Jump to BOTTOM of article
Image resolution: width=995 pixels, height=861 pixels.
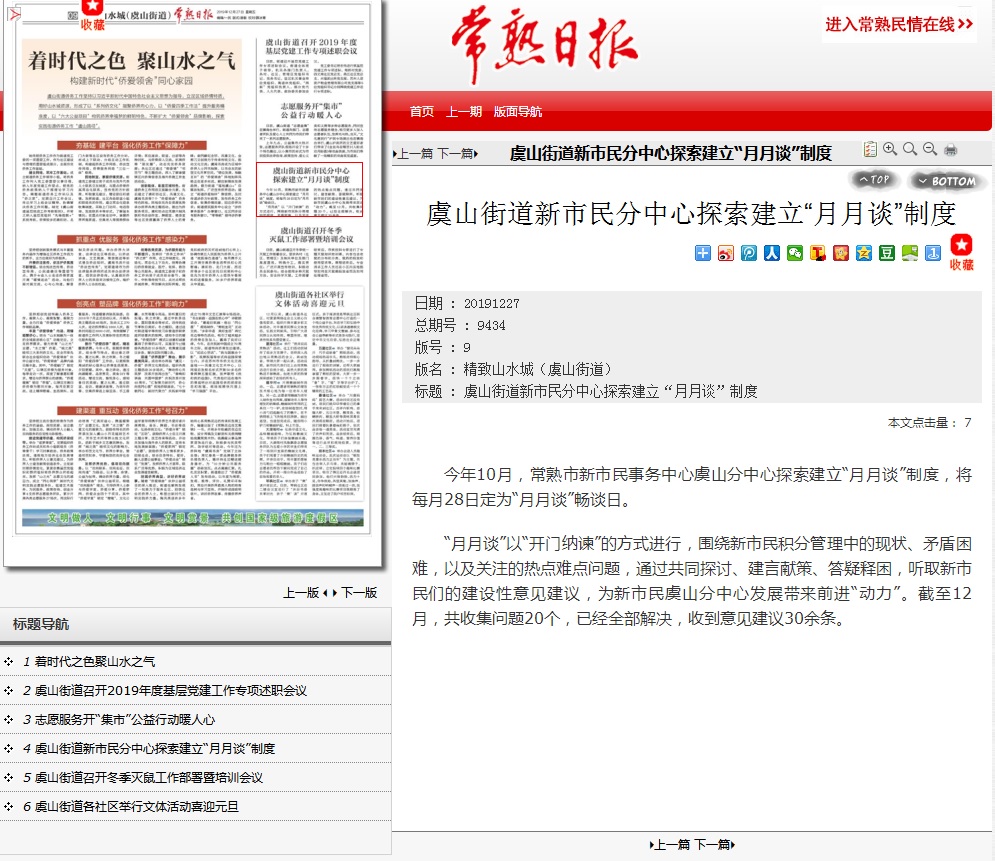[946, 181]
